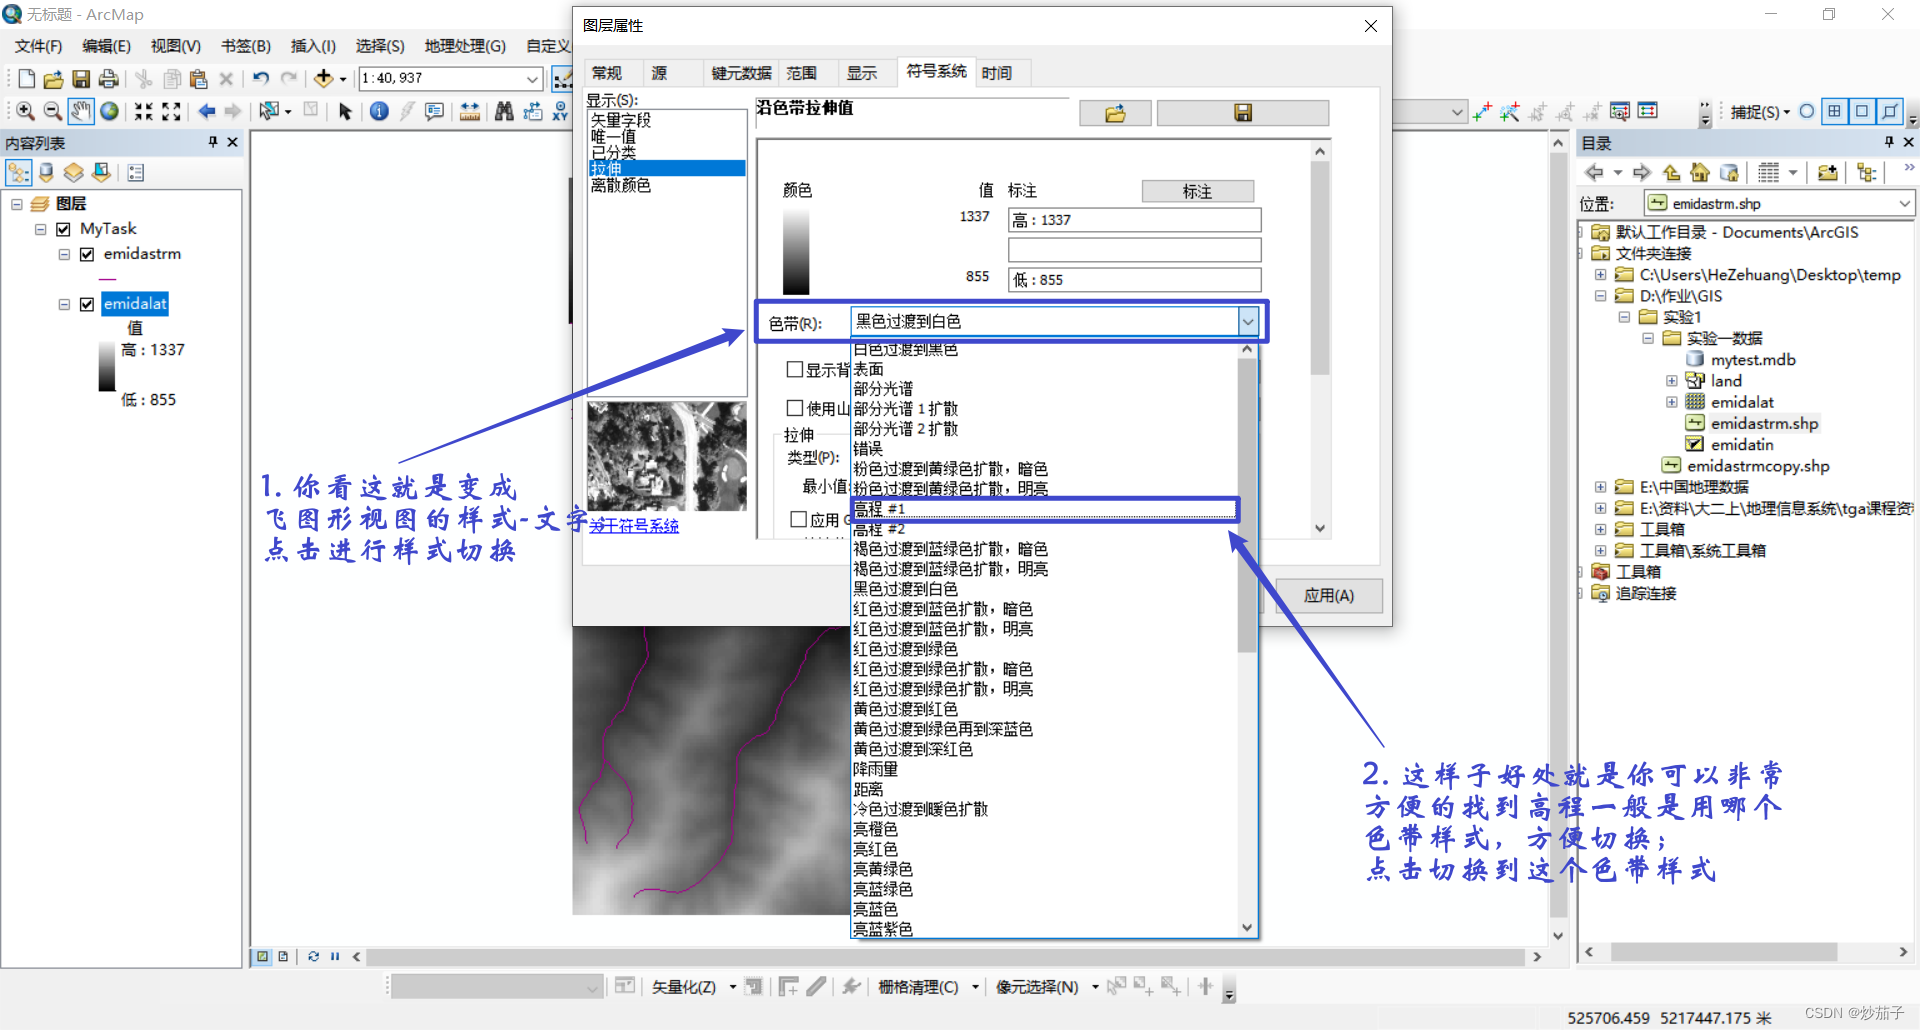
Task: Choose the Select Elements black arrow tool
Action: (x=345, y=111)
